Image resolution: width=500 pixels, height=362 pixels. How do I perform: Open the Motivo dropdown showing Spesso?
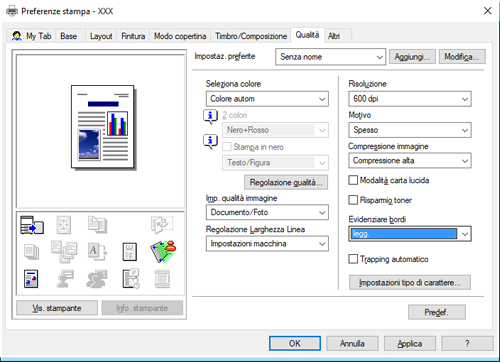410,130
